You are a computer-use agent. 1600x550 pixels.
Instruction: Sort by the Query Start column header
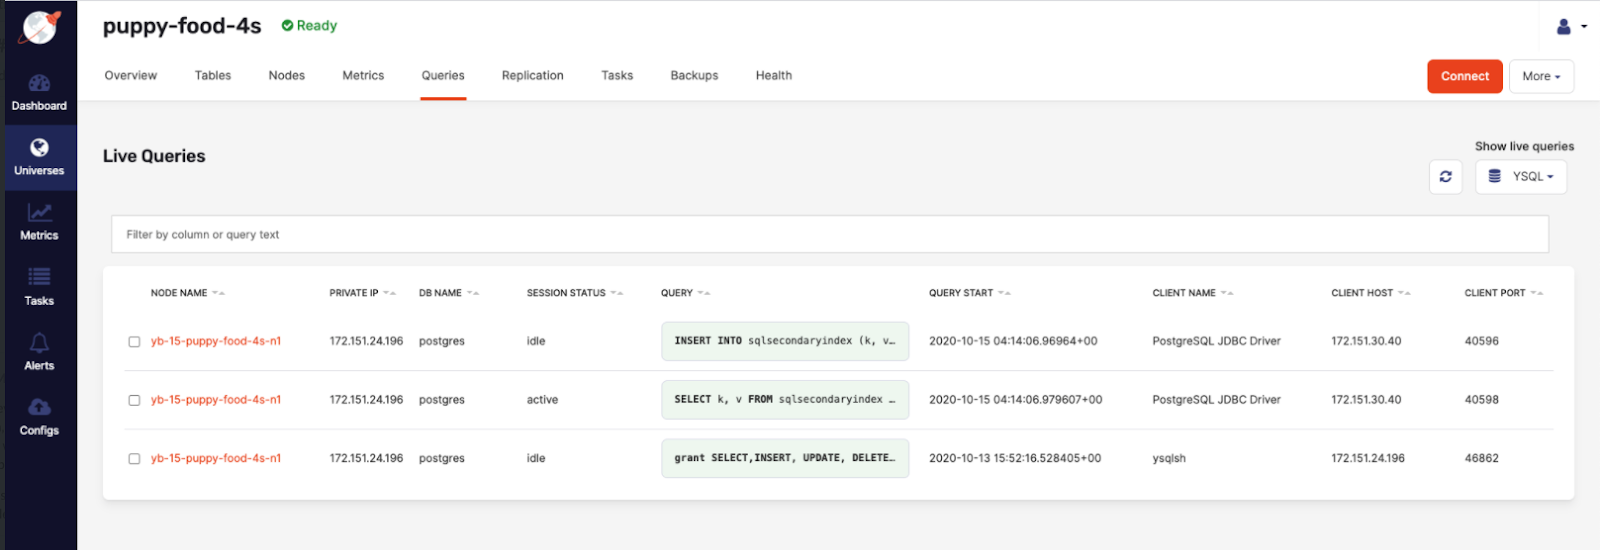click(961, 293)
